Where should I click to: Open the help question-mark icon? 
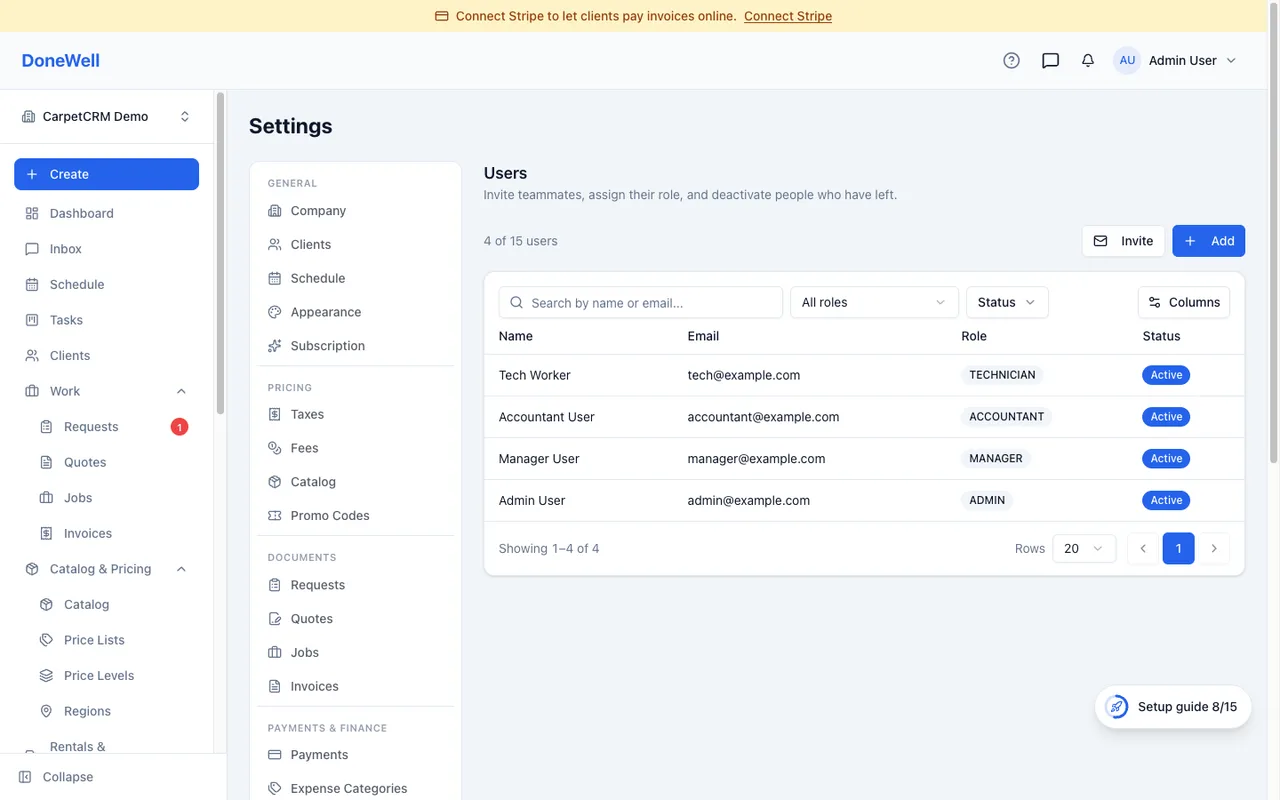(x=1011, y=60)
